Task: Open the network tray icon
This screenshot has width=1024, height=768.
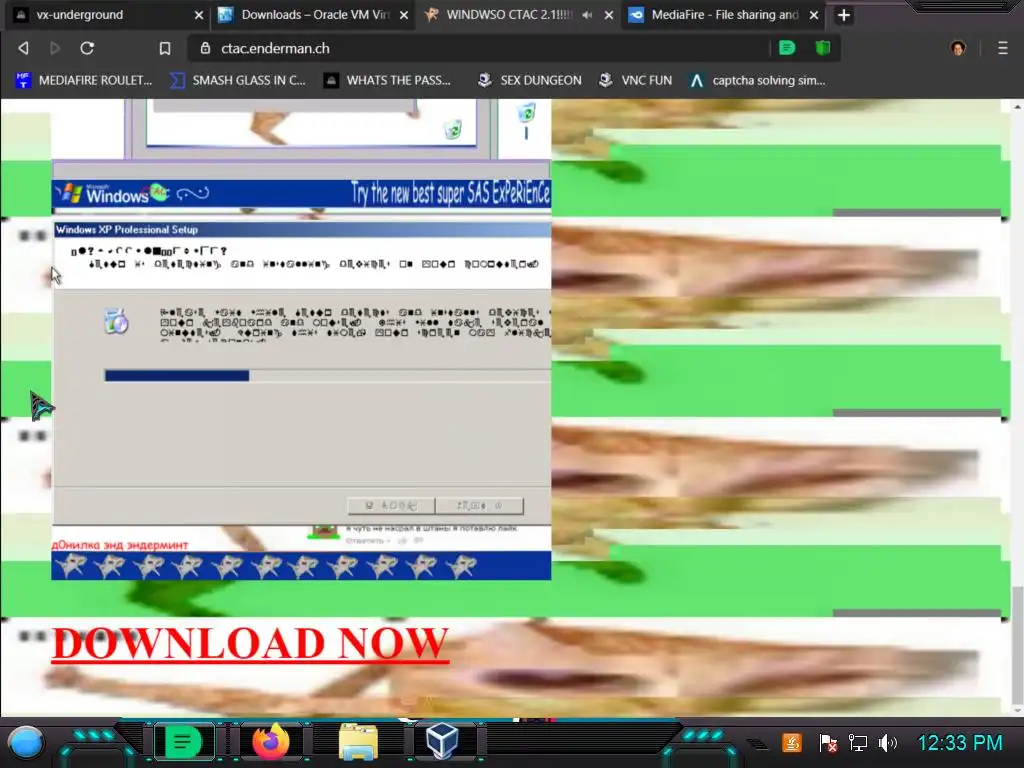Action: pyautogui.click(x=857, y=743)
